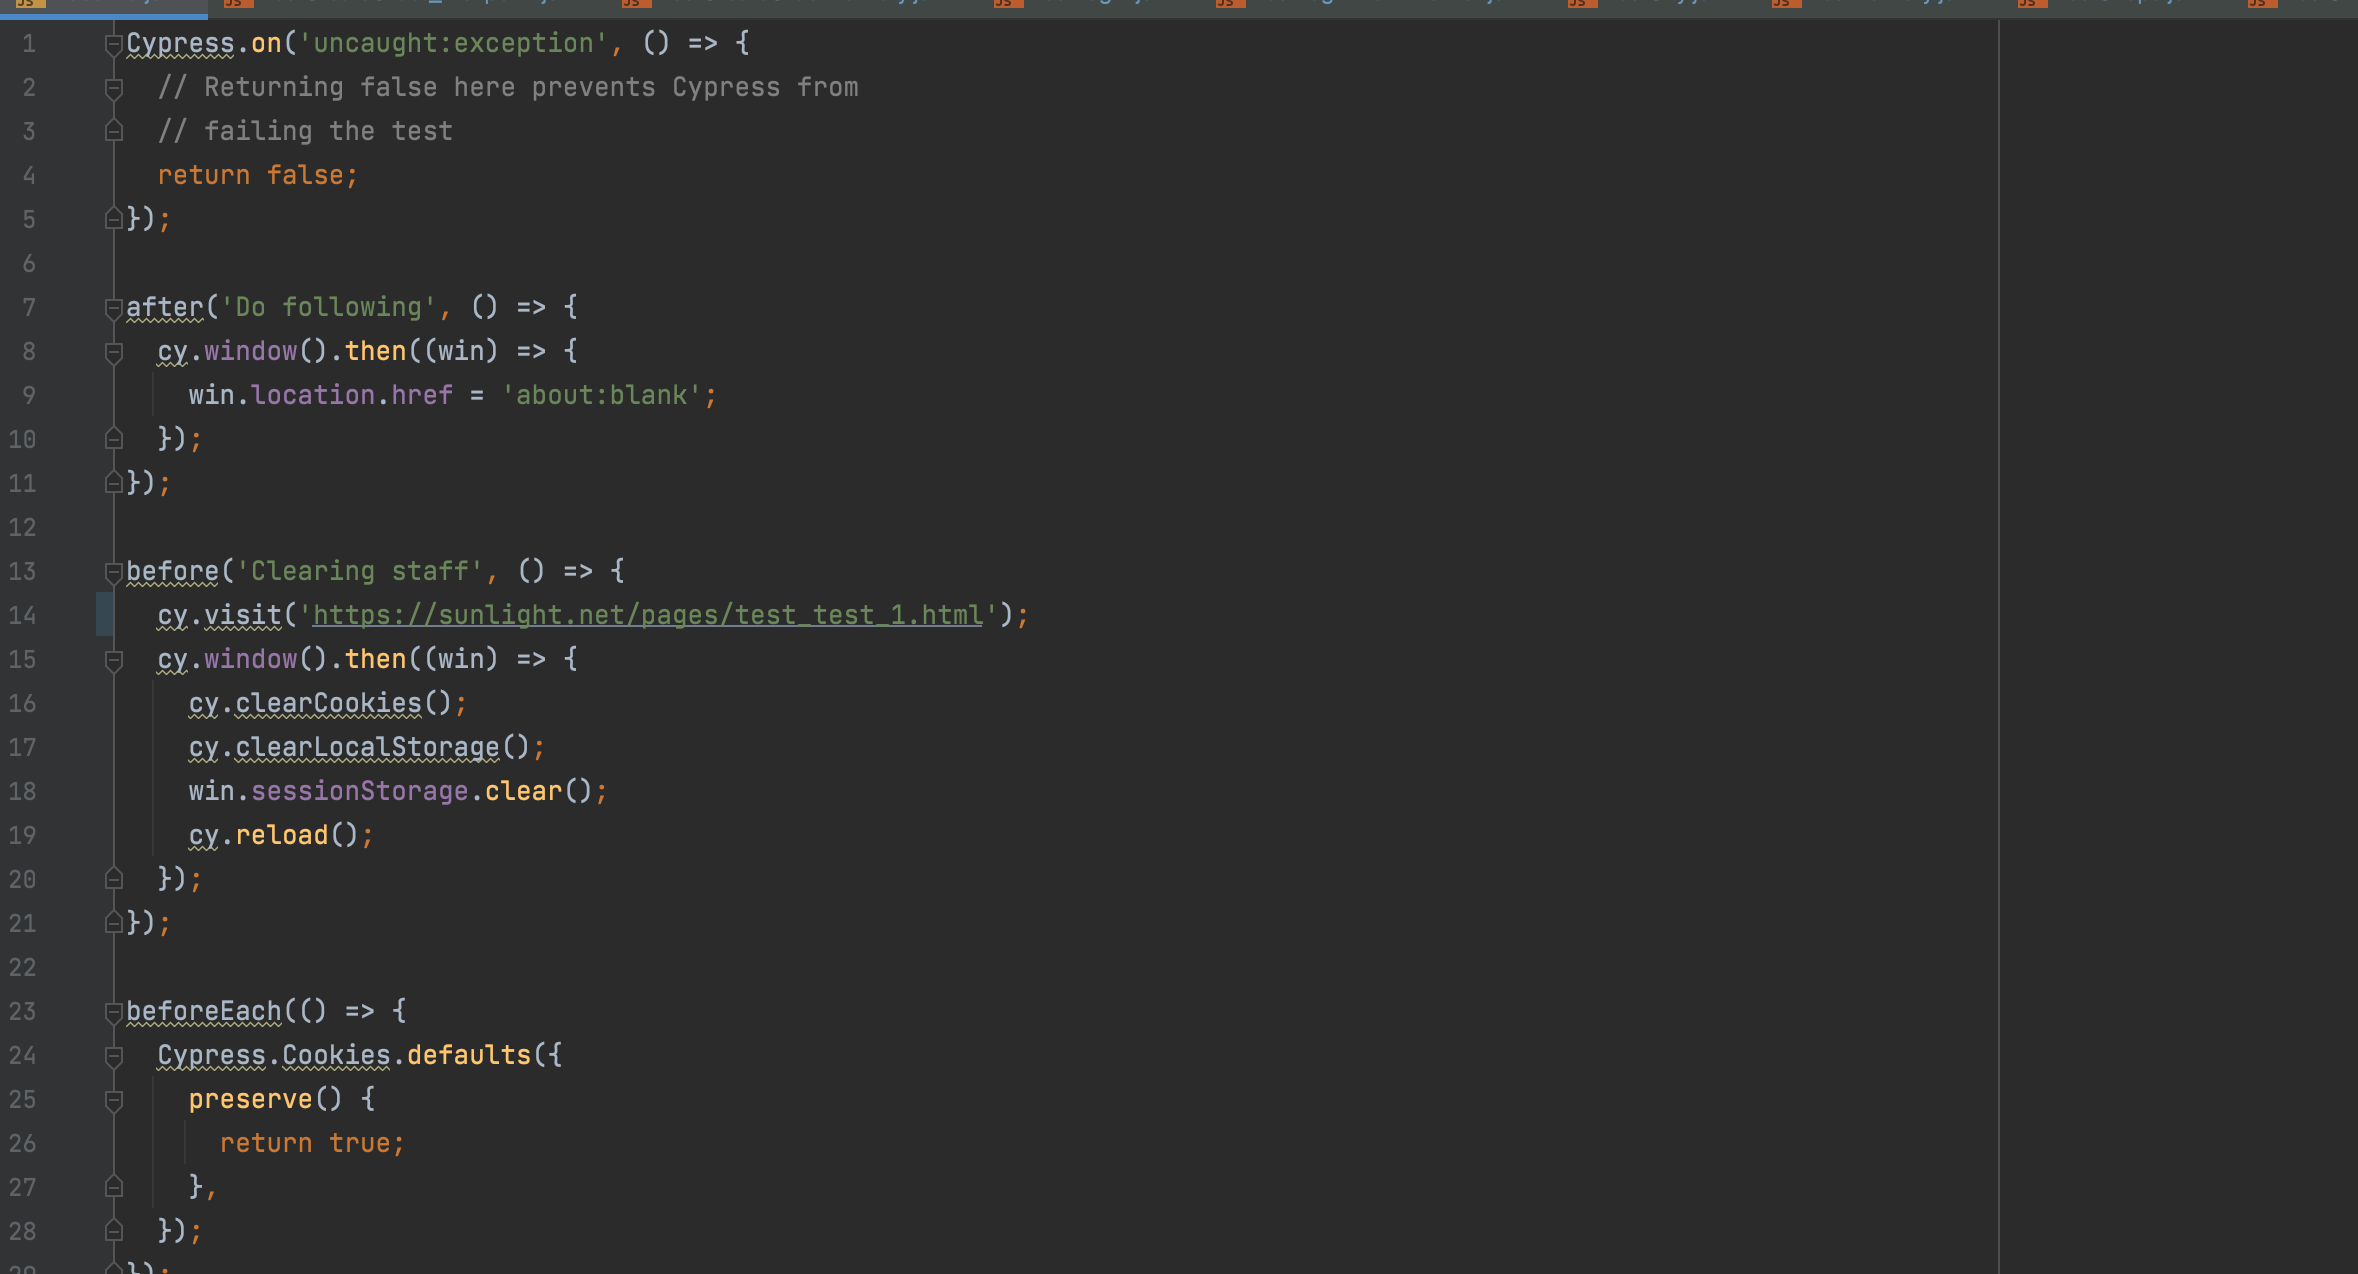Screen dimensions: 2358x1274
Task: Click the fold-end marker near line 11
Action: (115, 483)
